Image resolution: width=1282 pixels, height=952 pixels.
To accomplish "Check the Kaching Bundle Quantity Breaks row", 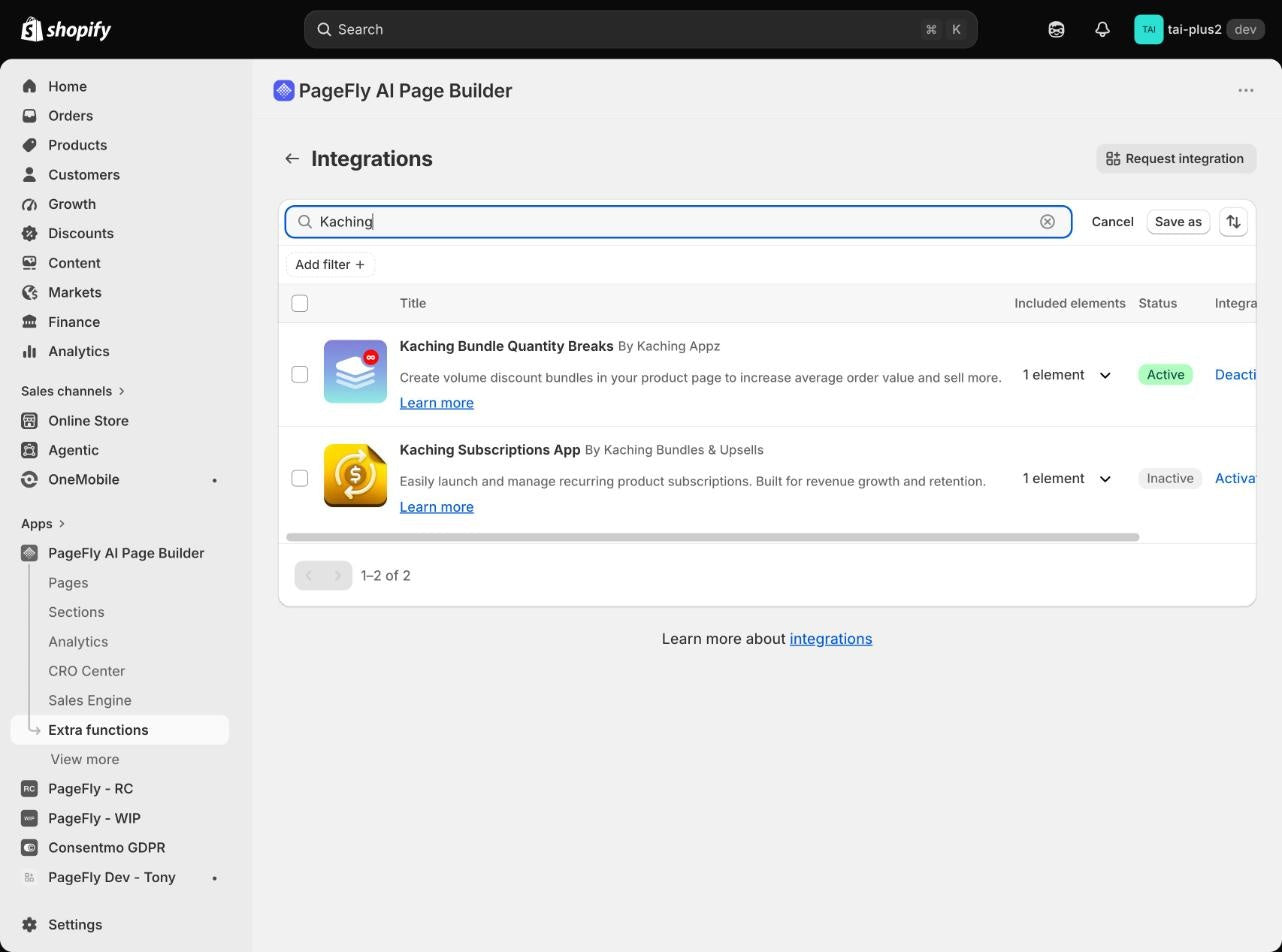I will coord(299,374).
